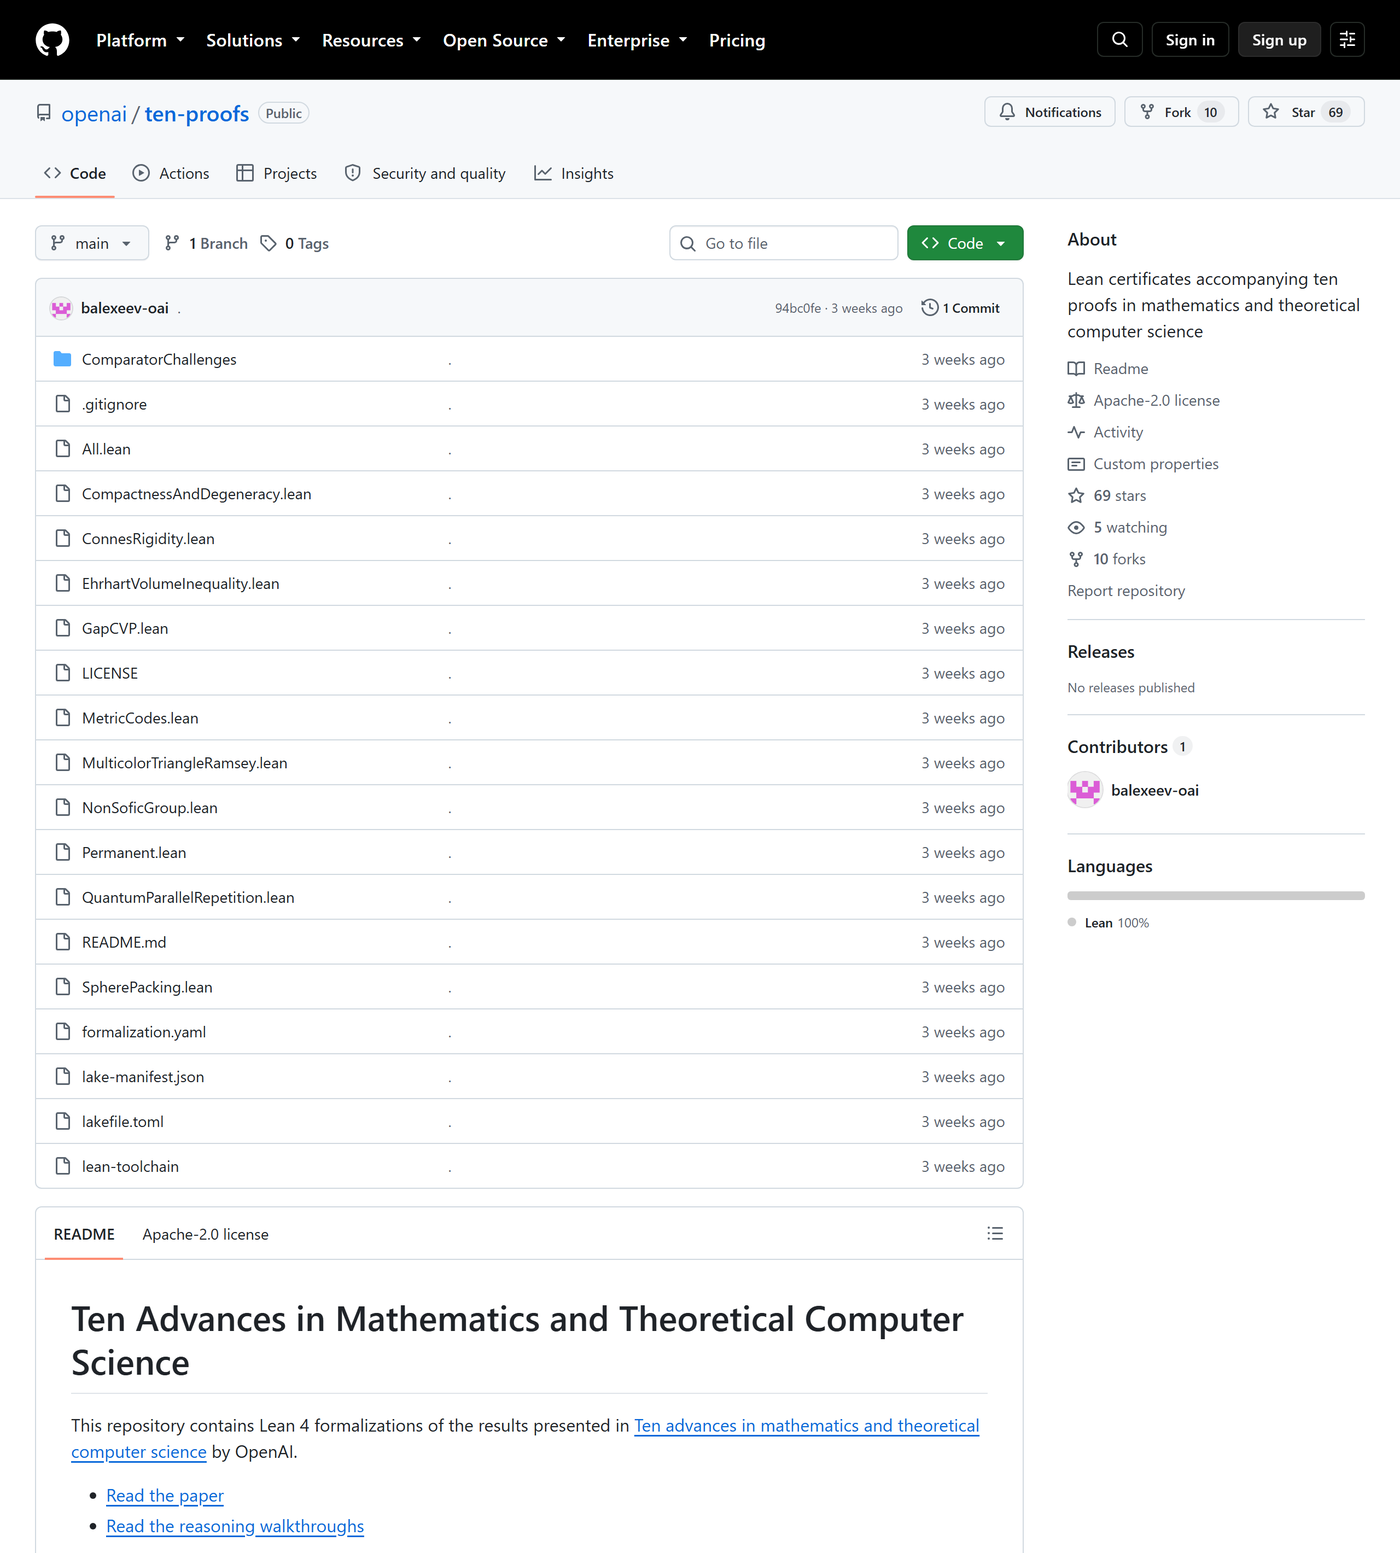Viewport: 1400px width, 1553px height.
Task: Click the file icon beside lakefile.toml
Action: point(63,1121)
